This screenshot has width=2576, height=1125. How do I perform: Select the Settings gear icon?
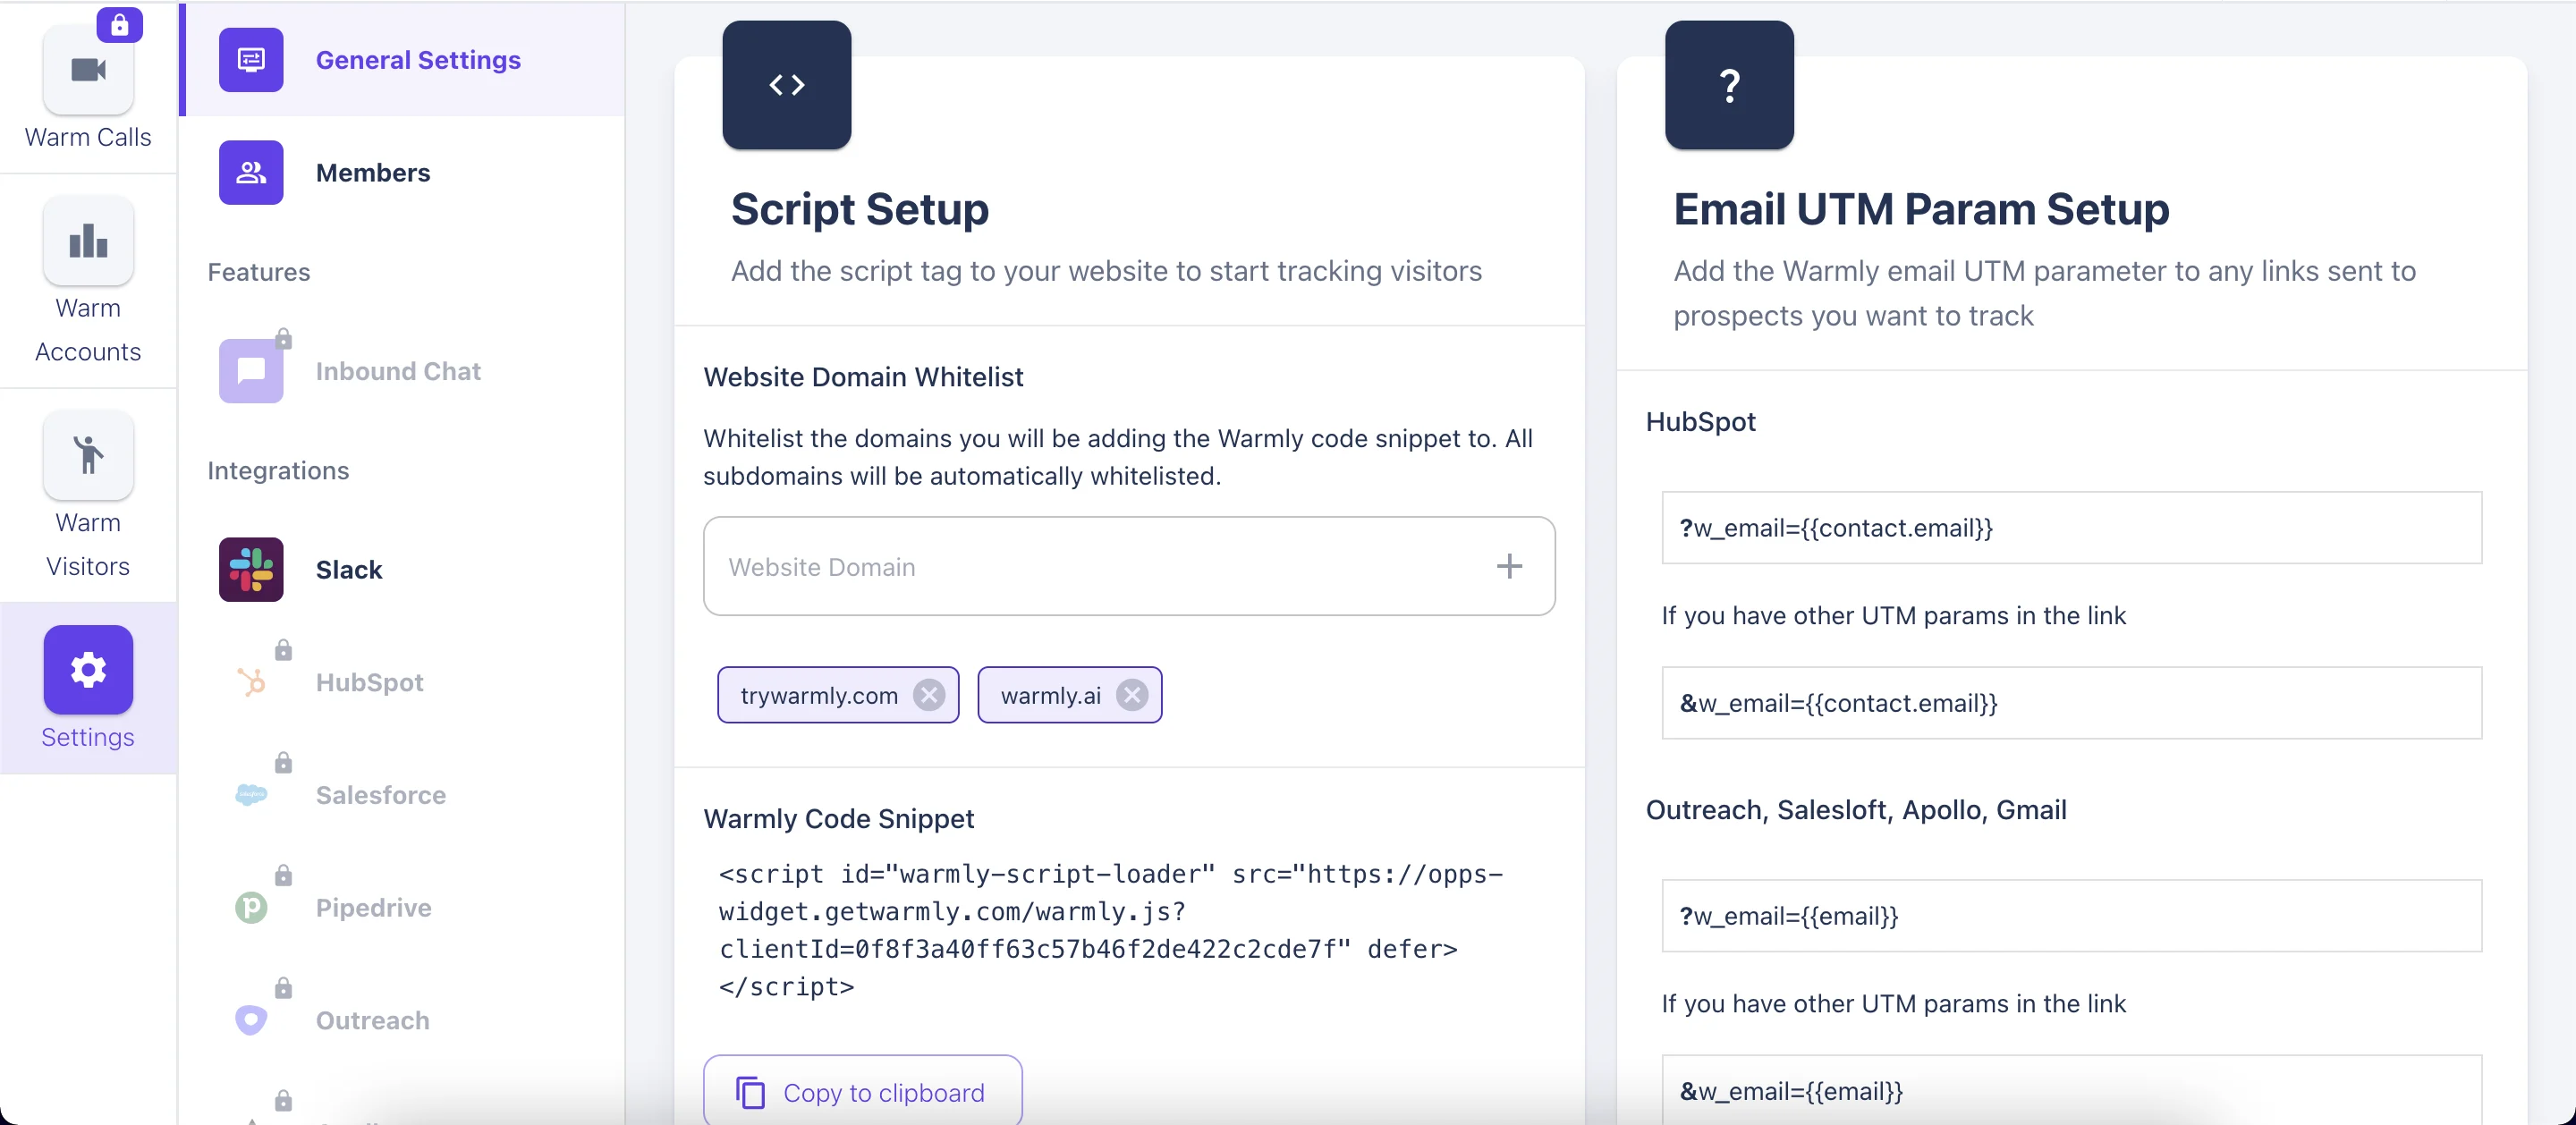click(88, 669)
